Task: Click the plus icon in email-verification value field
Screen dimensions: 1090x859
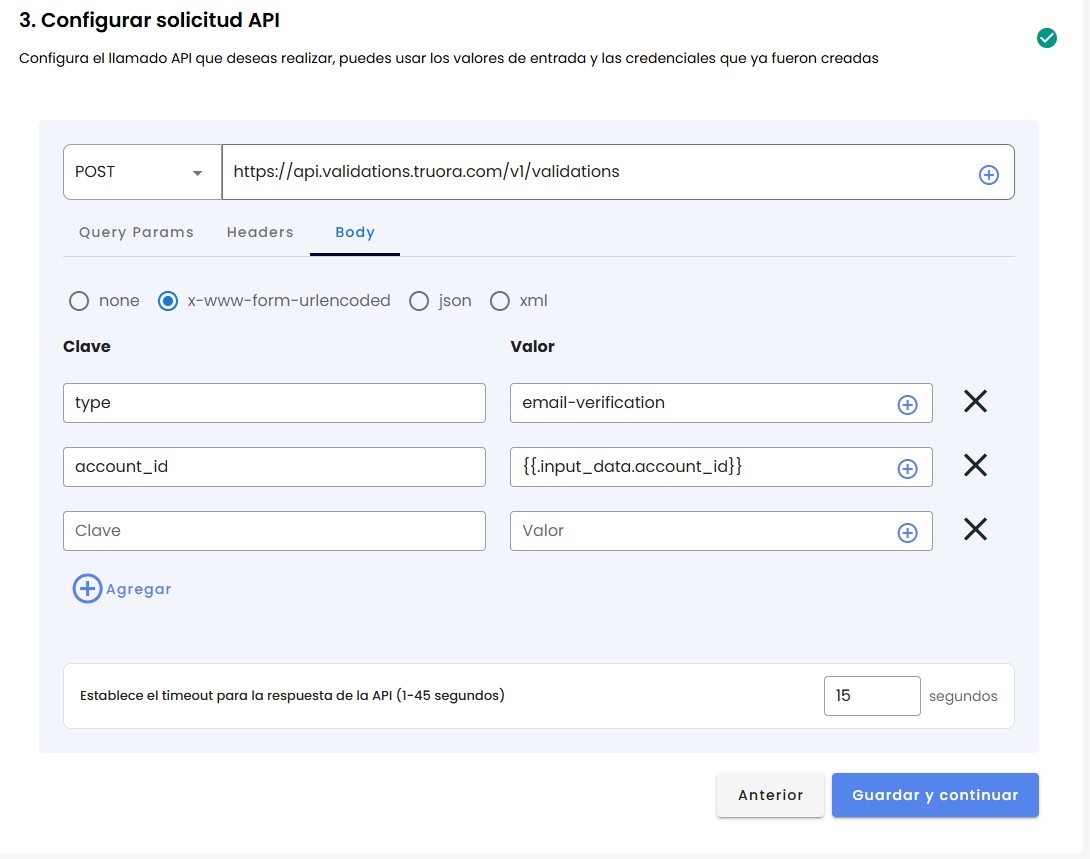Action: [x=907, y=405]
